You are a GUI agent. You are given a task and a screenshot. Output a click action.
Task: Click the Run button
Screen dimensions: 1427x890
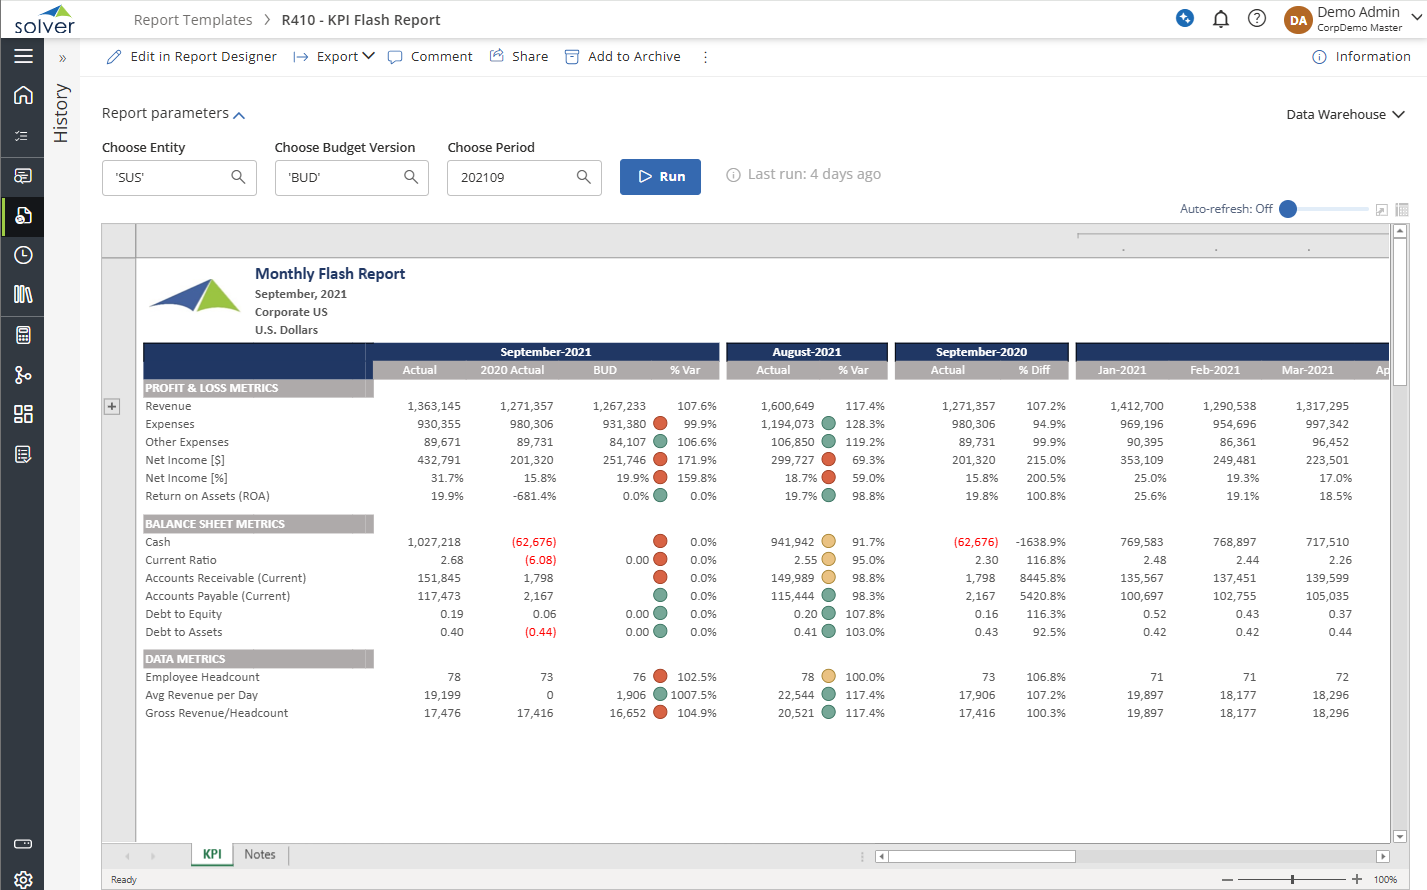(x=660, y=177)
